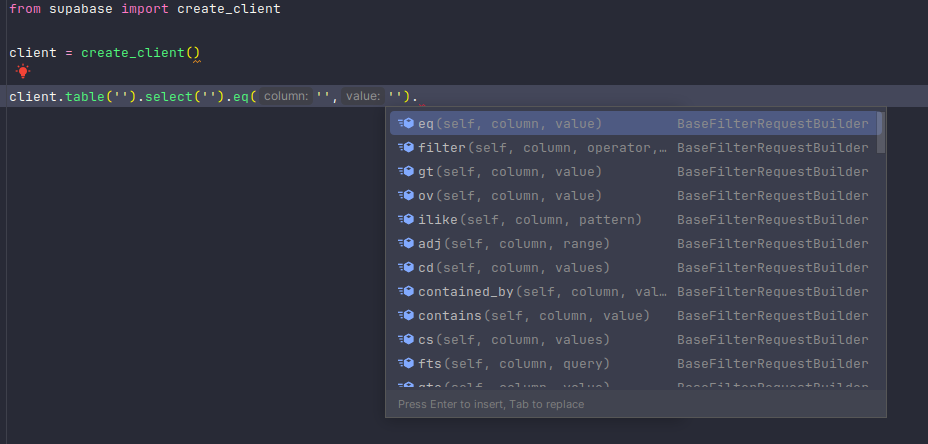Select the eq method suggestion
This screenshot has height=444, width=928.
tap(633, 124)
